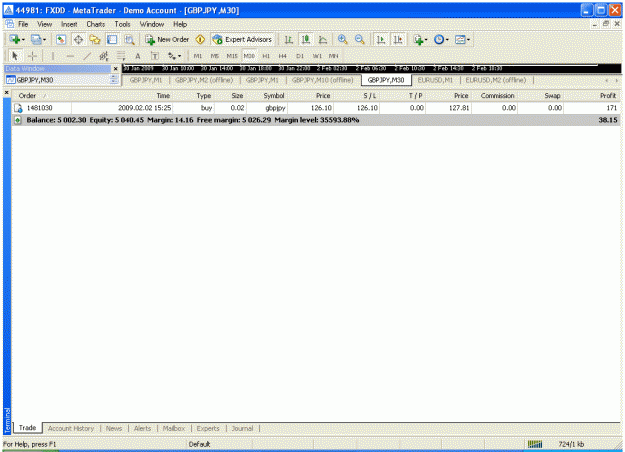Open the GBPJPY,M10 (offline) chart tab

click(x=322, y=80)
